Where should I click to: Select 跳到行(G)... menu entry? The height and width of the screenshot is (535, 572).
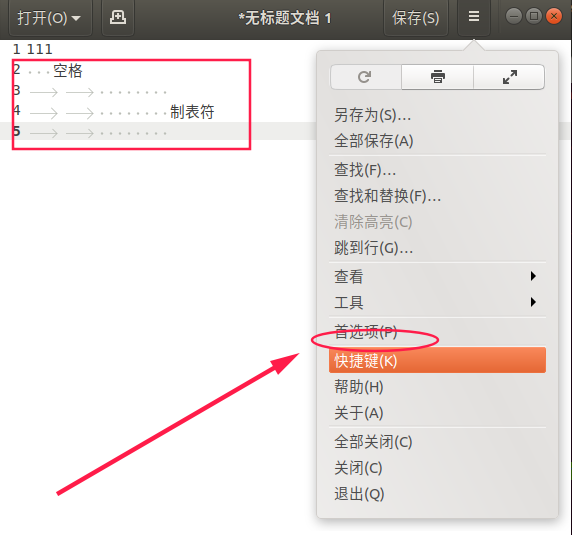(437, 248)
